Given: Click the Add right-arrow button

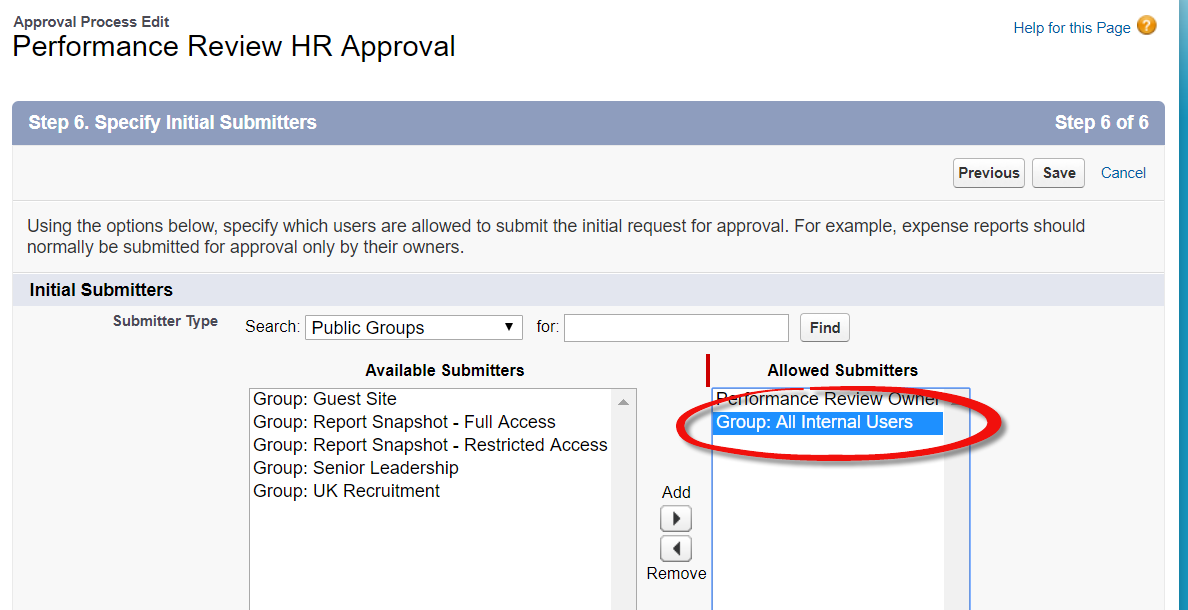Looking at the screenshot, I should pyautogui.click(x=676, y=519).
